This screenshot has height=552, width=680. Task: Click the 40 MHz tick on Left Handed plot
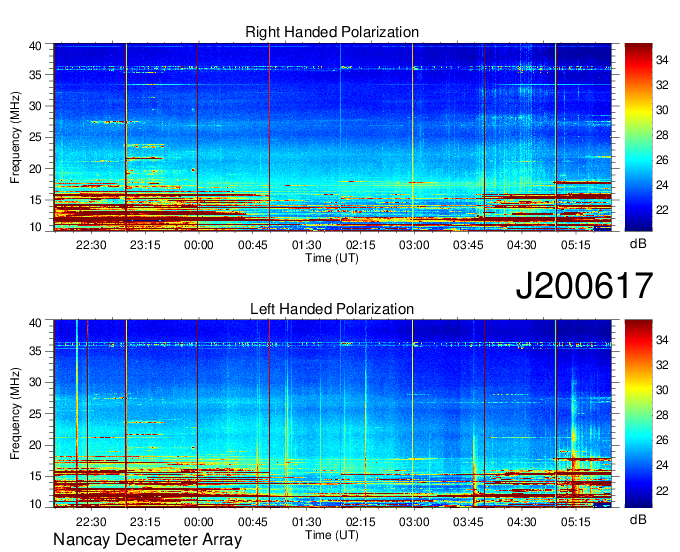[36, 322]
